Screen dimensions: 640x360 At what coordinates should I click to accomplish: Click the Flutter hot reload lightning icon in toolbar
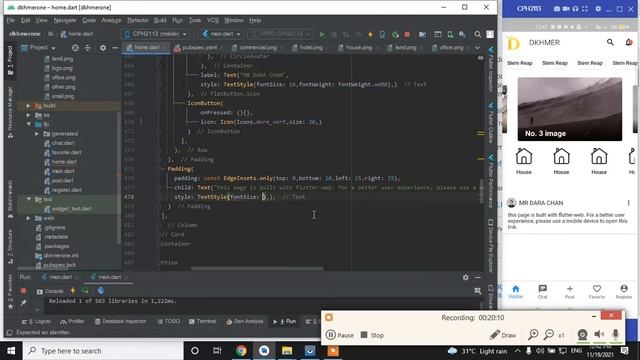370,34
